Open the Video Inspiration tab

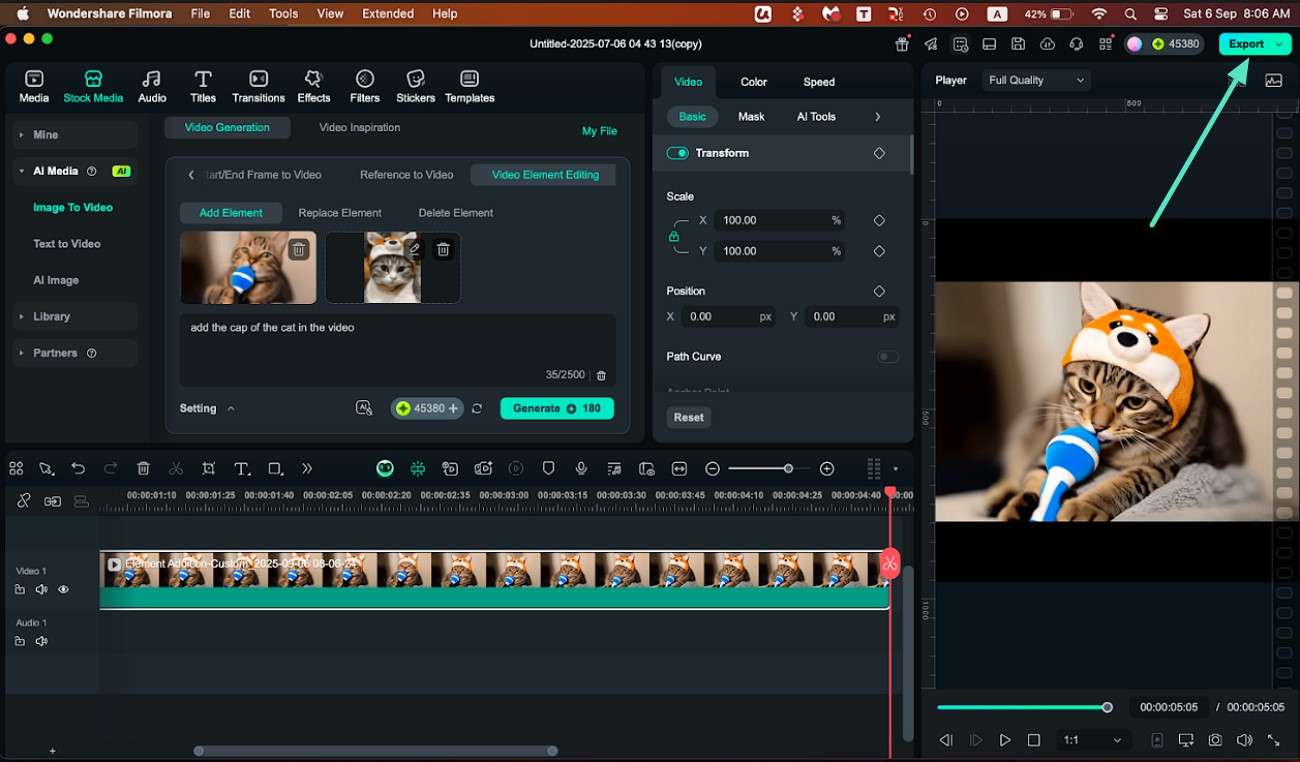[x=360, y=128]
